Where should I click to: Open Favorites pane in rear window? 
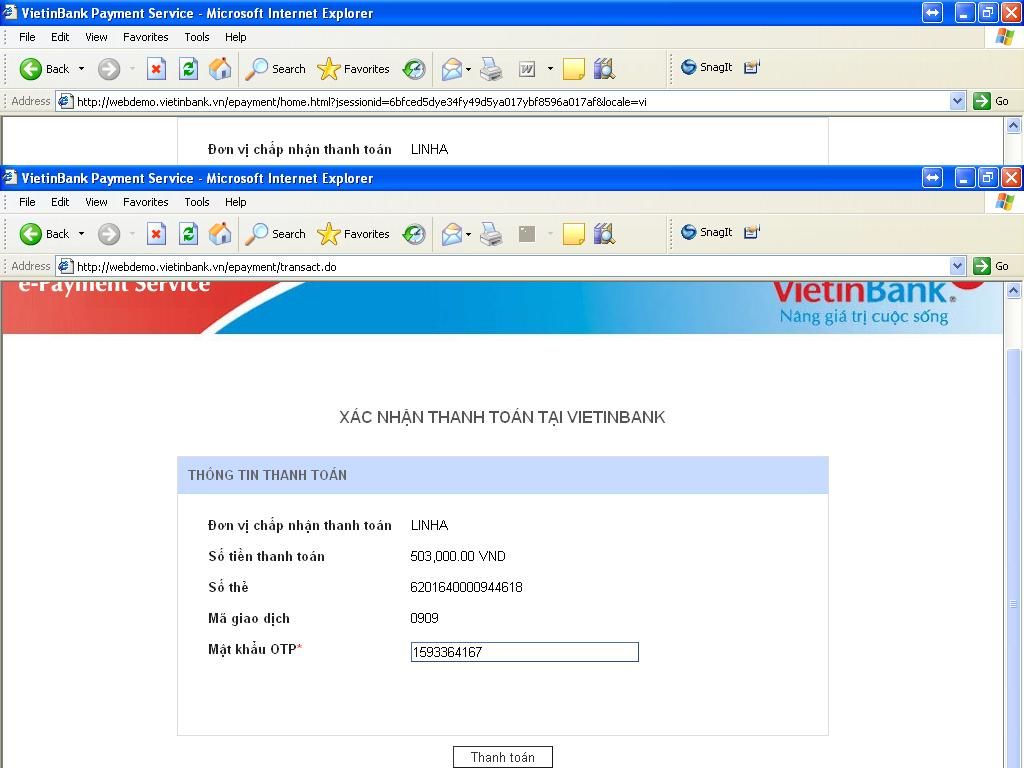pos(353,69)
